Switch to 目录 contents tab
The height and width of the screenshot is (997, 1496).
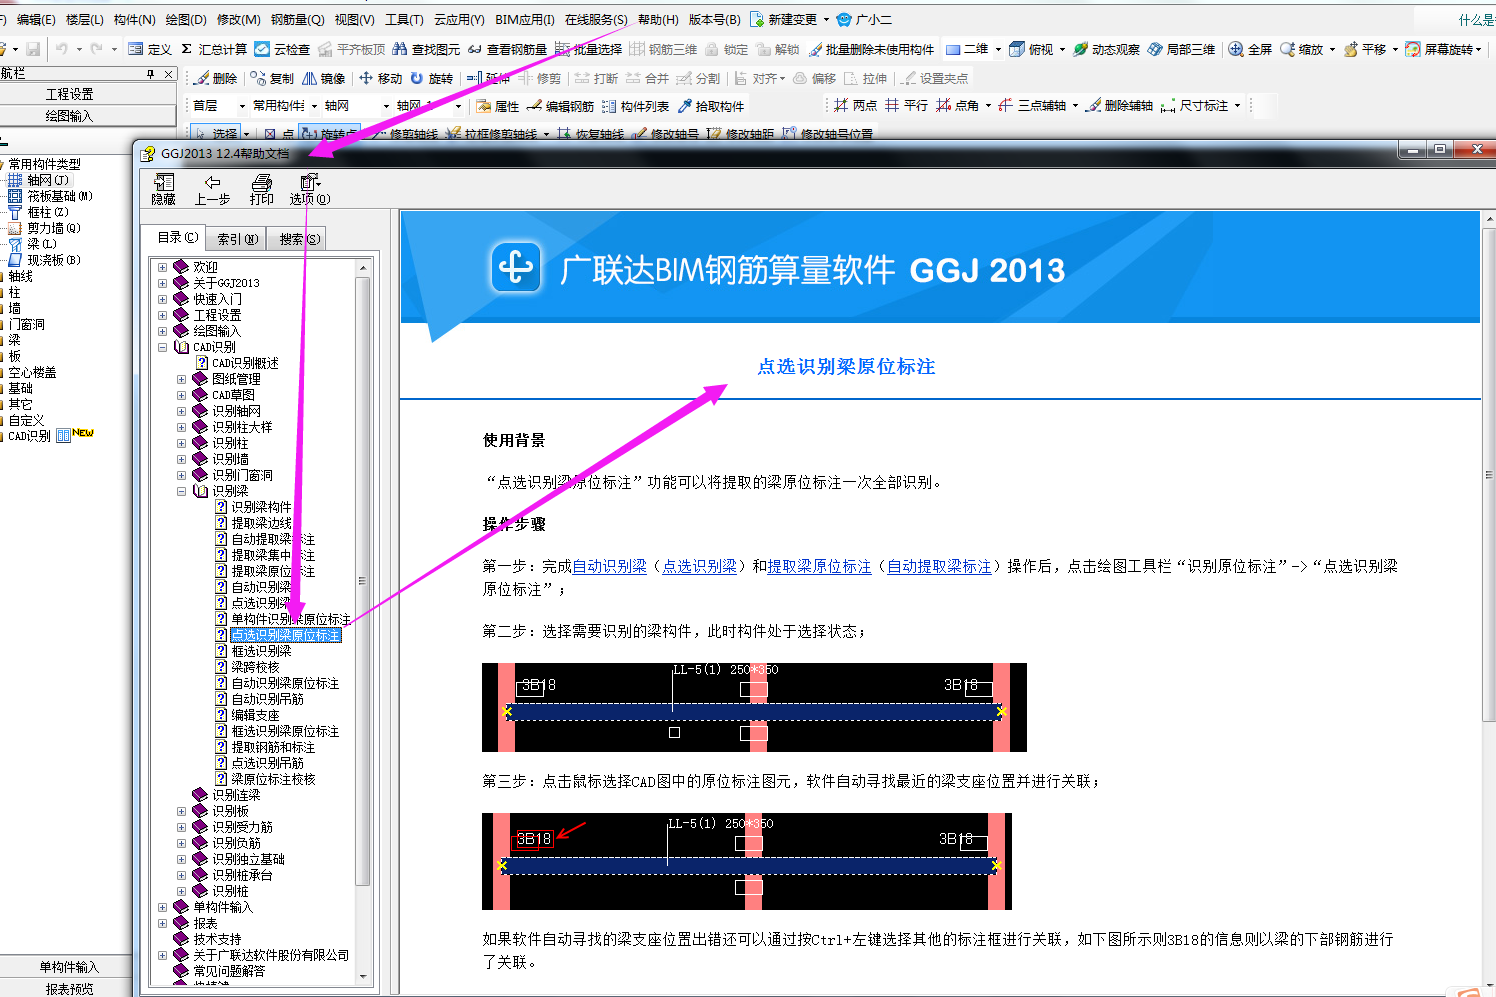[x=177, y=237]
